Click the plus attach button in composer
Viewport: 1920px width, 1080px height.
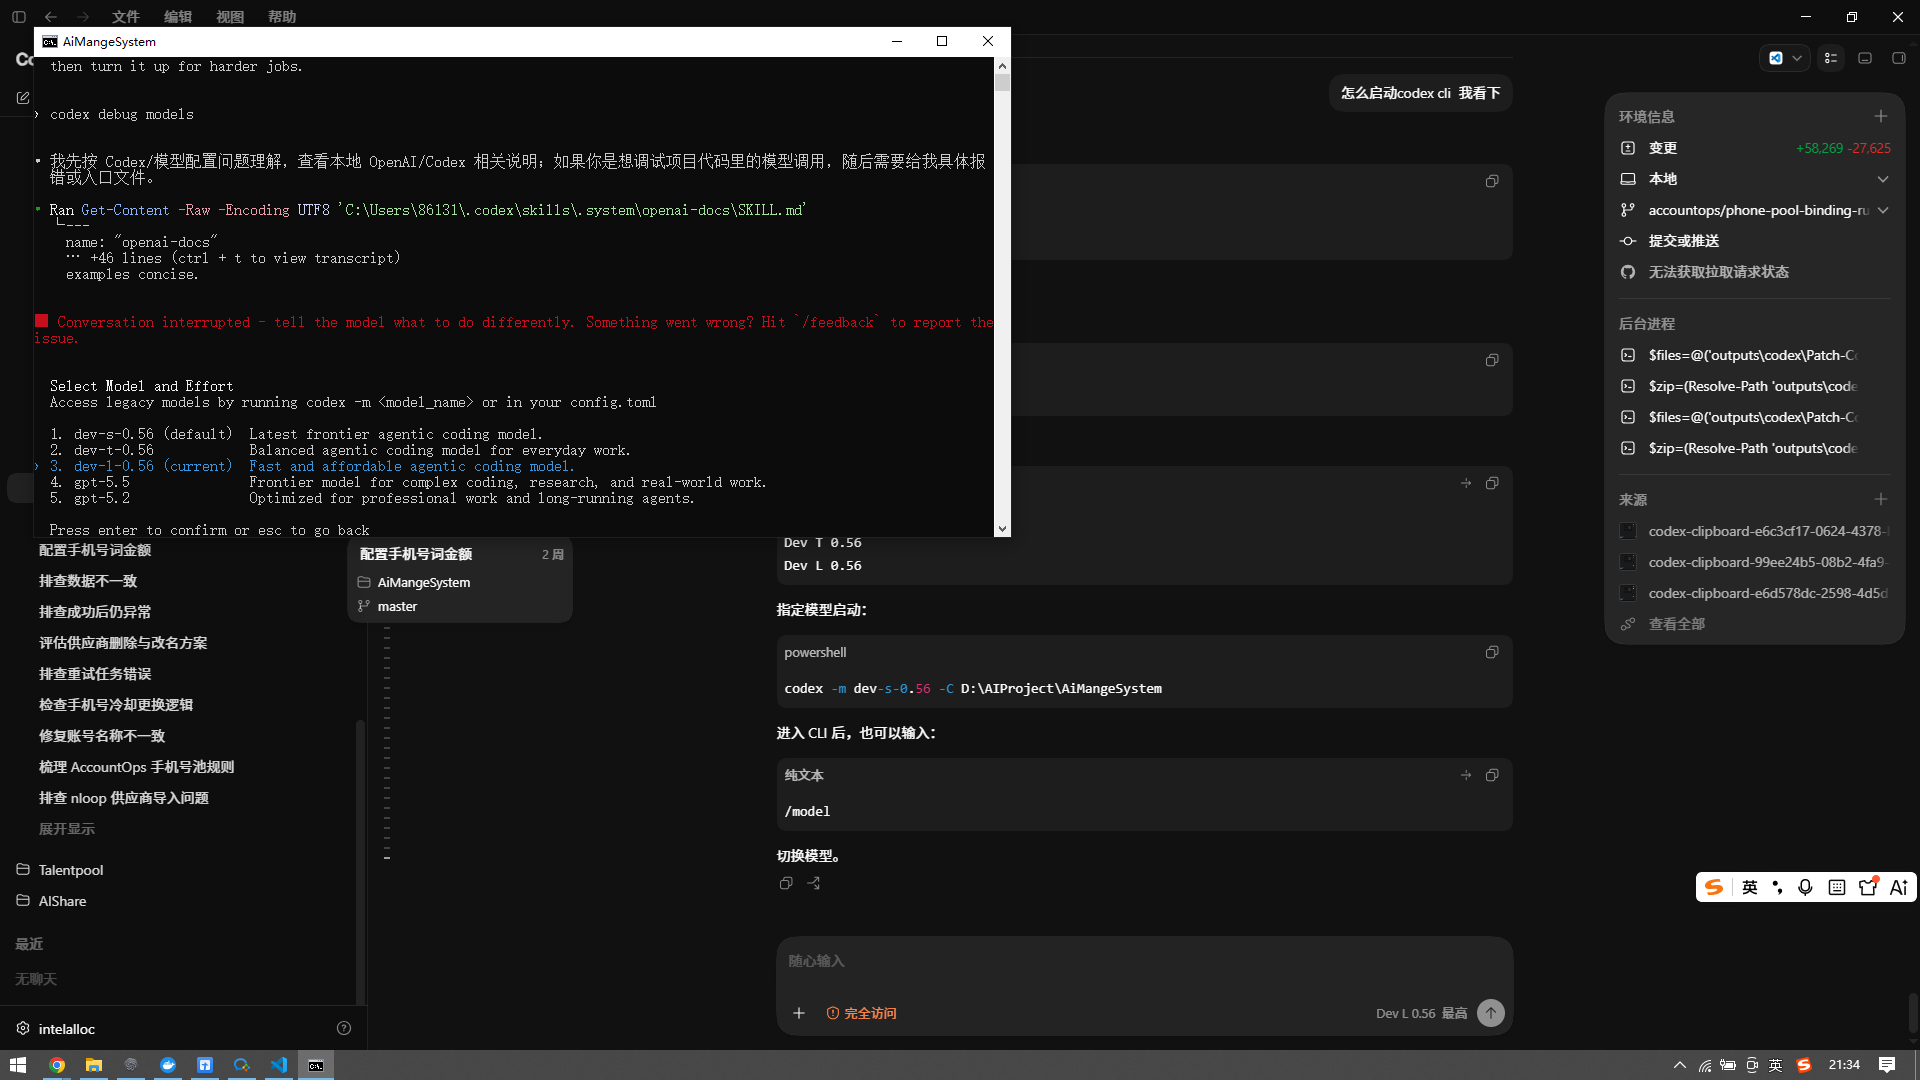pos(799,1013)
